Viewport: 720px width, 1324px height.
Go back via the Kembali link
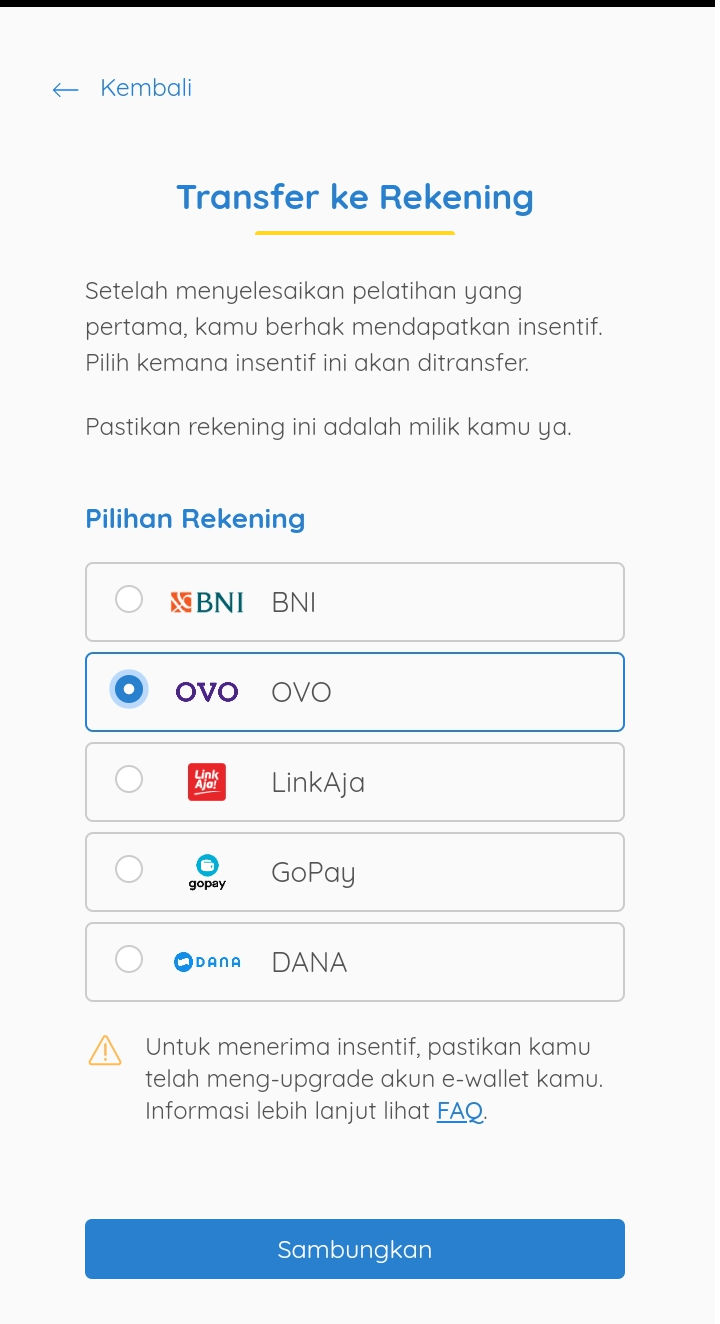pyautogui.click(x=146, y=88)
